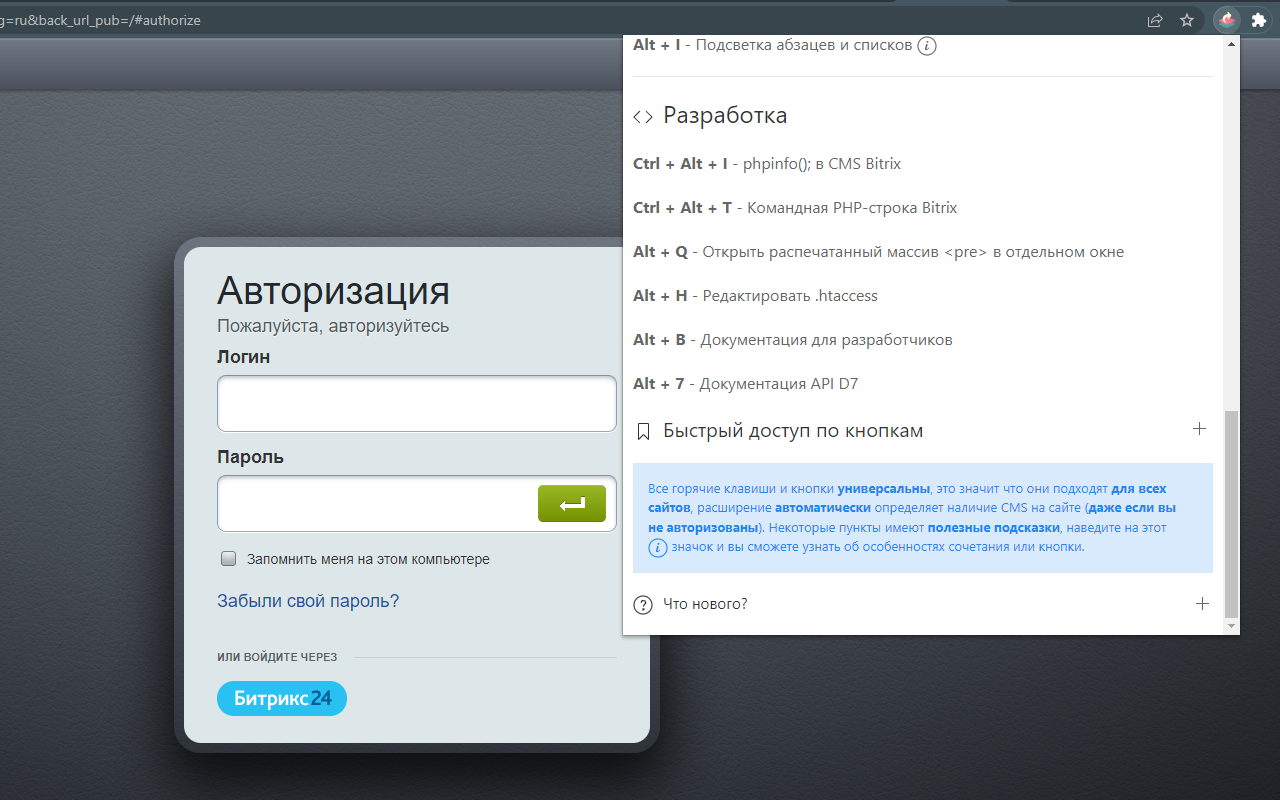This screenshot has width=1280, height=800.
Task: Expand the Что нового section with plus
Action: [x=1201, y=604]
